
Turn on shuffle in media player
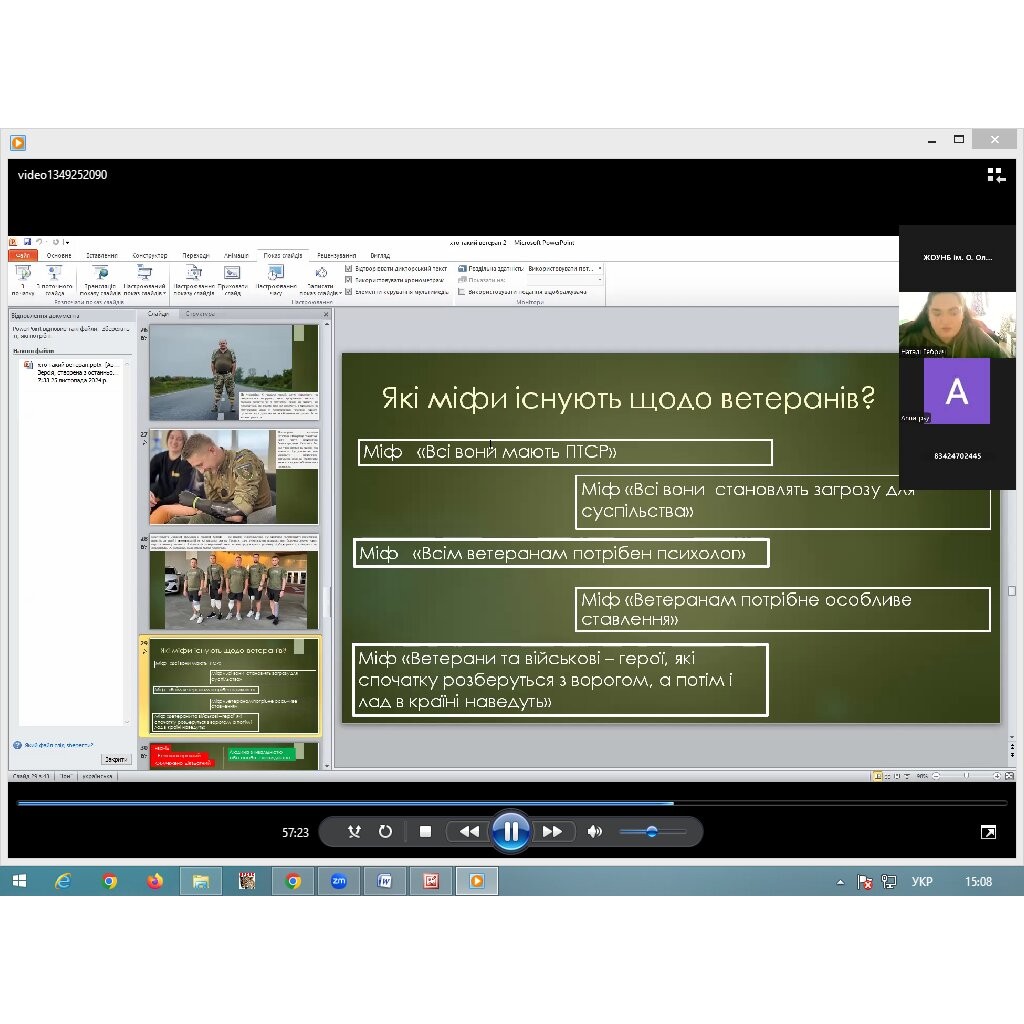point(354,831)
